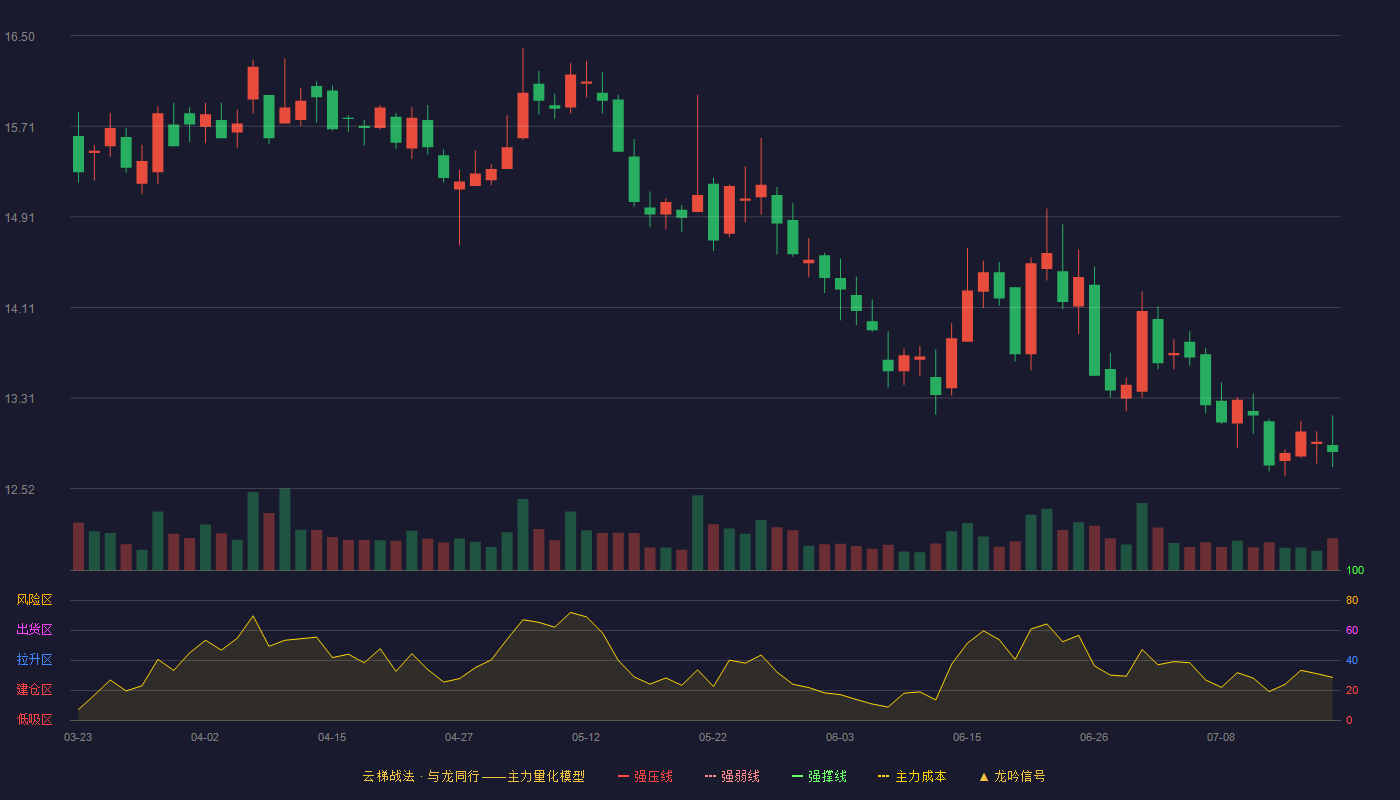Click the 风险区 zone label
This screenshot has height=800, width=1400.
pos(34,600)
